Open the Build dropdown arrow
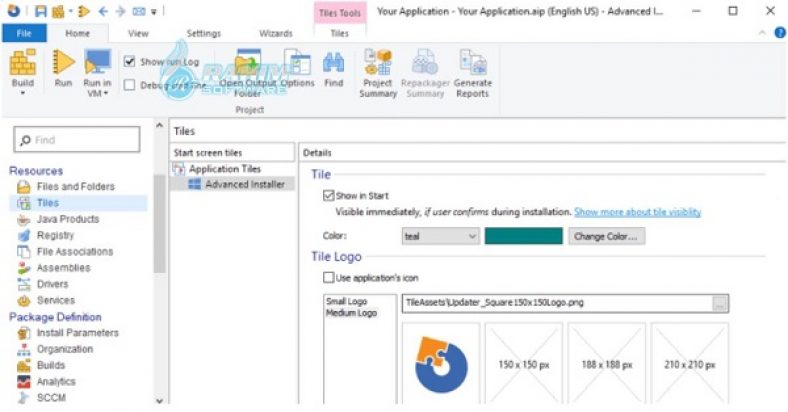The width and height of the screenshot is (788, 412). tap(23, 93)
